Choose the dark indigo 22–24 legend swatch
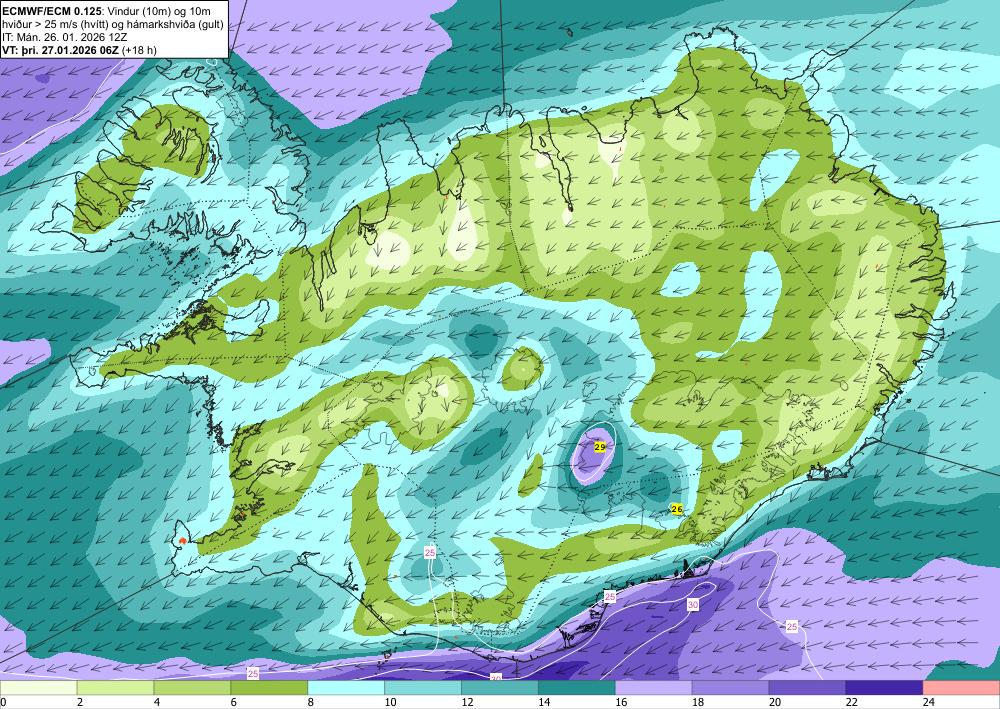 [885, 688]
